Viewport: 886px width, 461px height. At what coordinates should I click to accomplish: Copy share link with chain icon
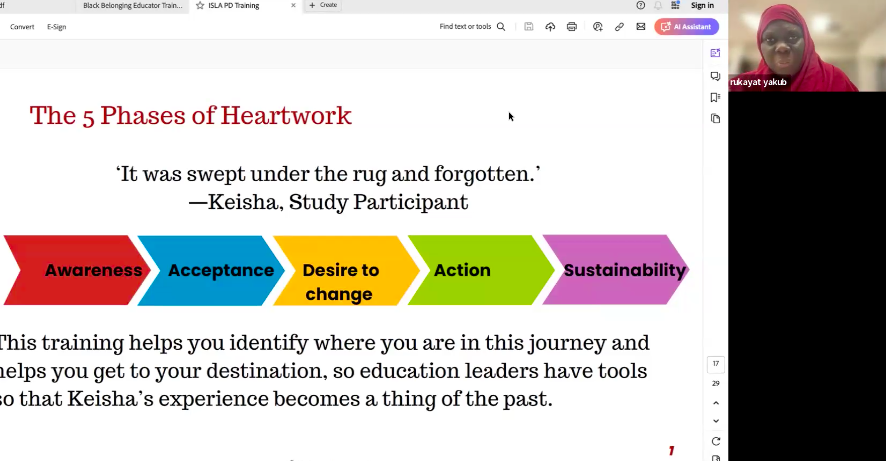pos(619,27)
